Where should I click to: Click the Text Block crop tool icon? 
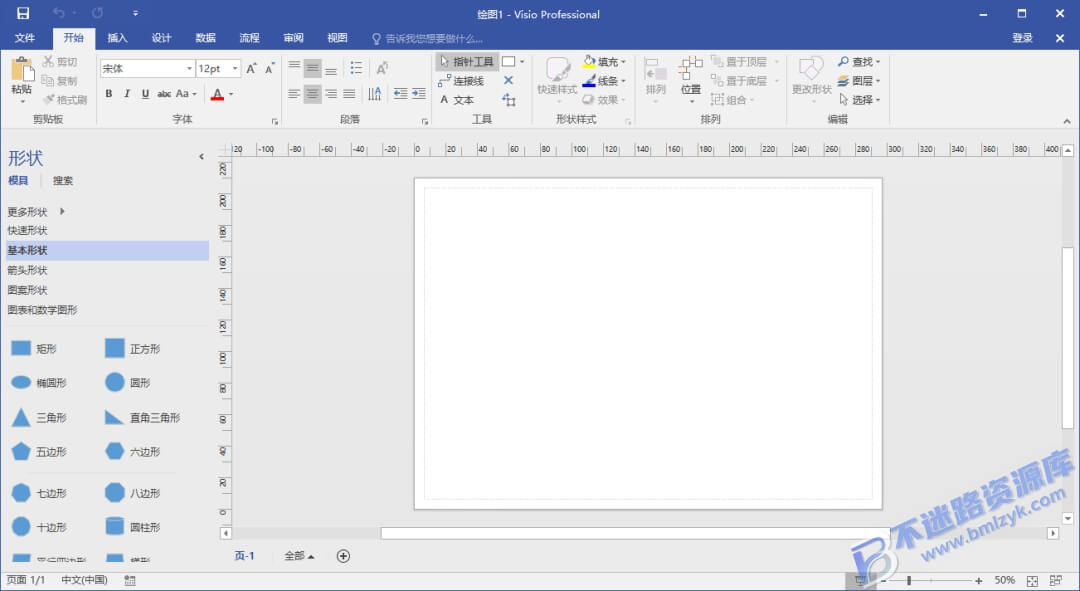[509, 101]
